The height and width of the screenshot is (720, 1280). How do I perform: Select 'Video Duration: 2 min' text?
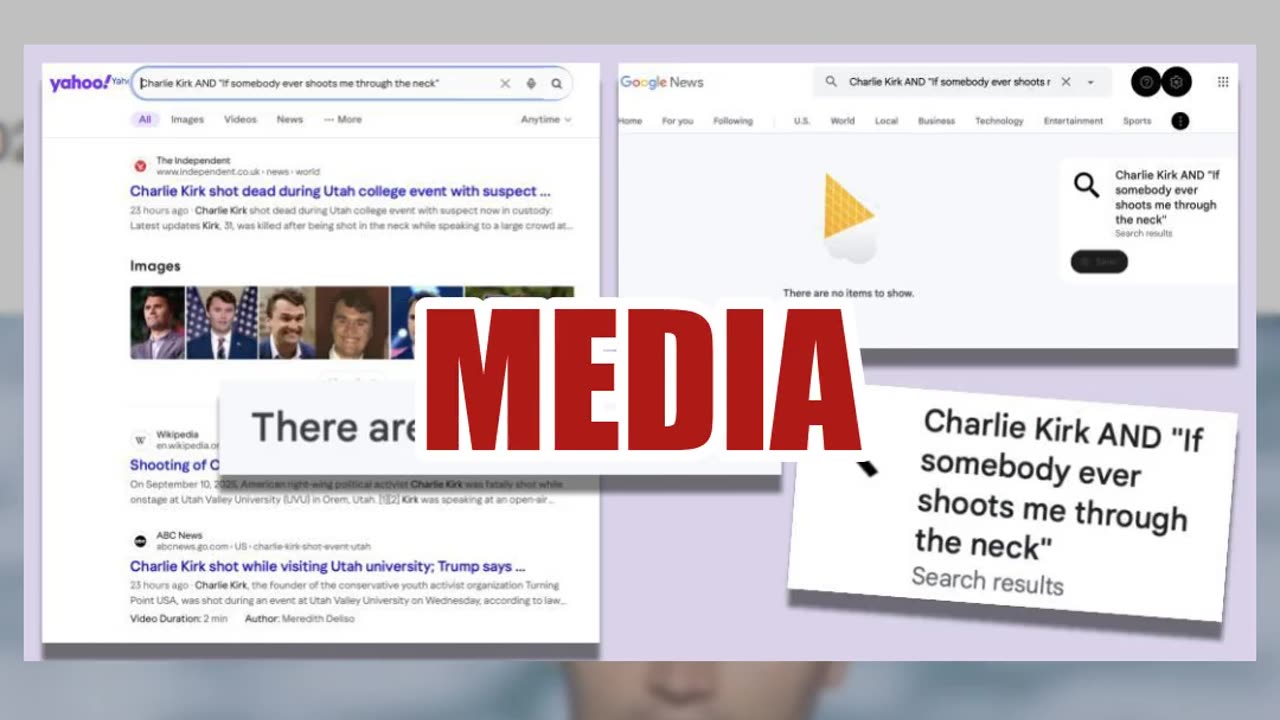tap(179, 618)
